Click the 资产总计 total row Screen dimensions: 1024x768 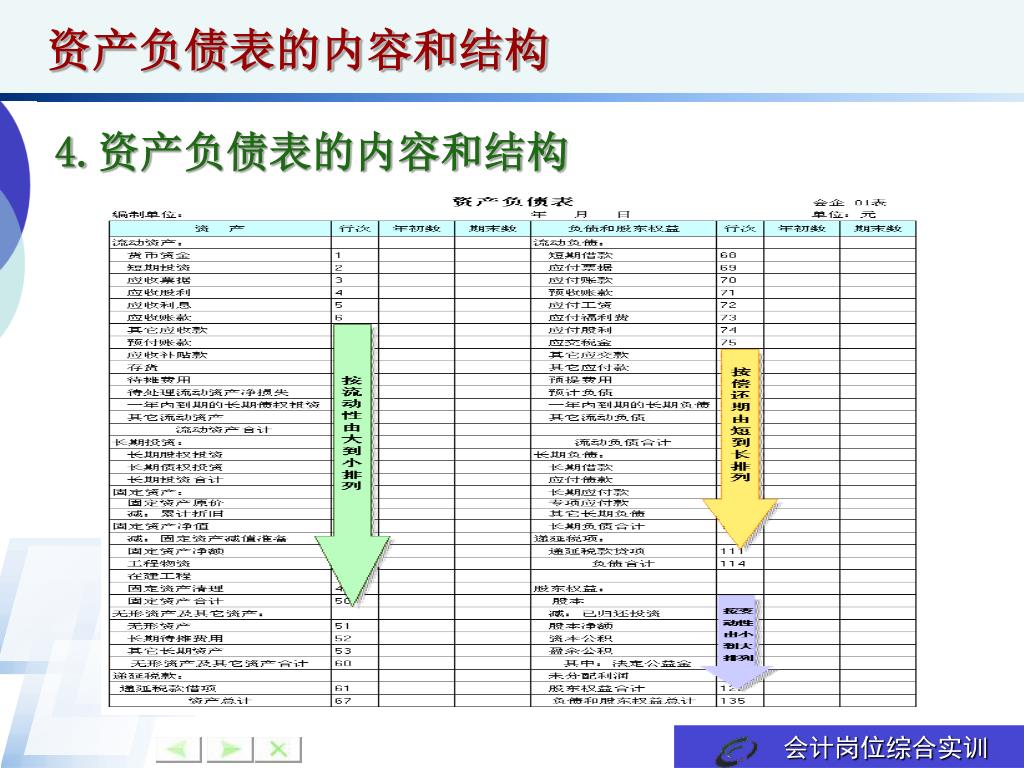[219, 700]
